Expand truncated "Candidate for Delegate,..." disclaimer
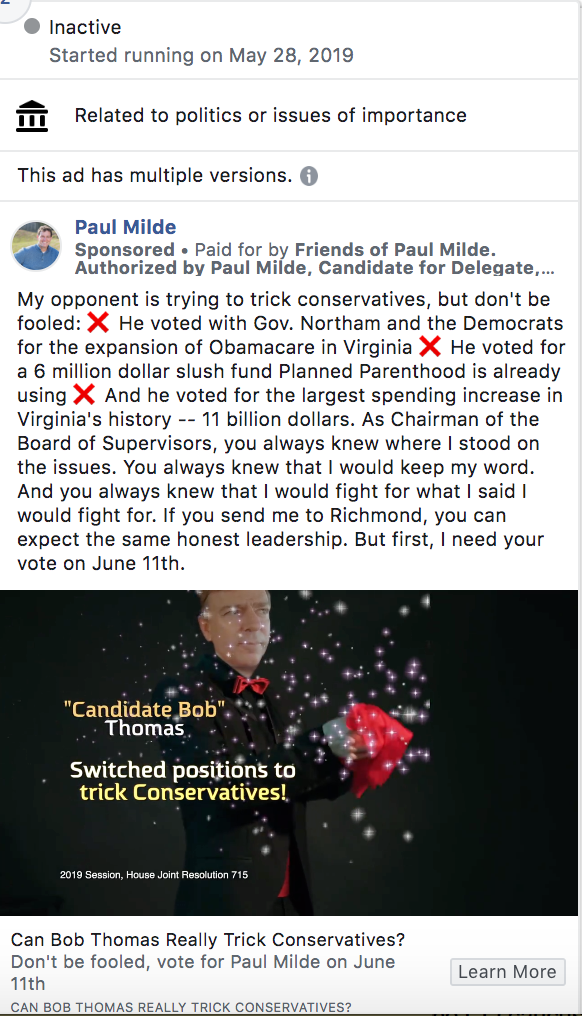 436,268
